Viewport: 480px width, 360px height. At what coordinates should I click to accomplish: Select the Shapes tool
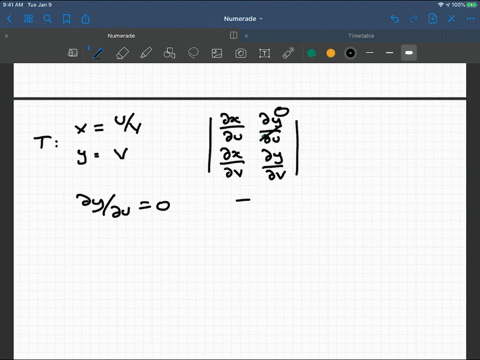169,53
